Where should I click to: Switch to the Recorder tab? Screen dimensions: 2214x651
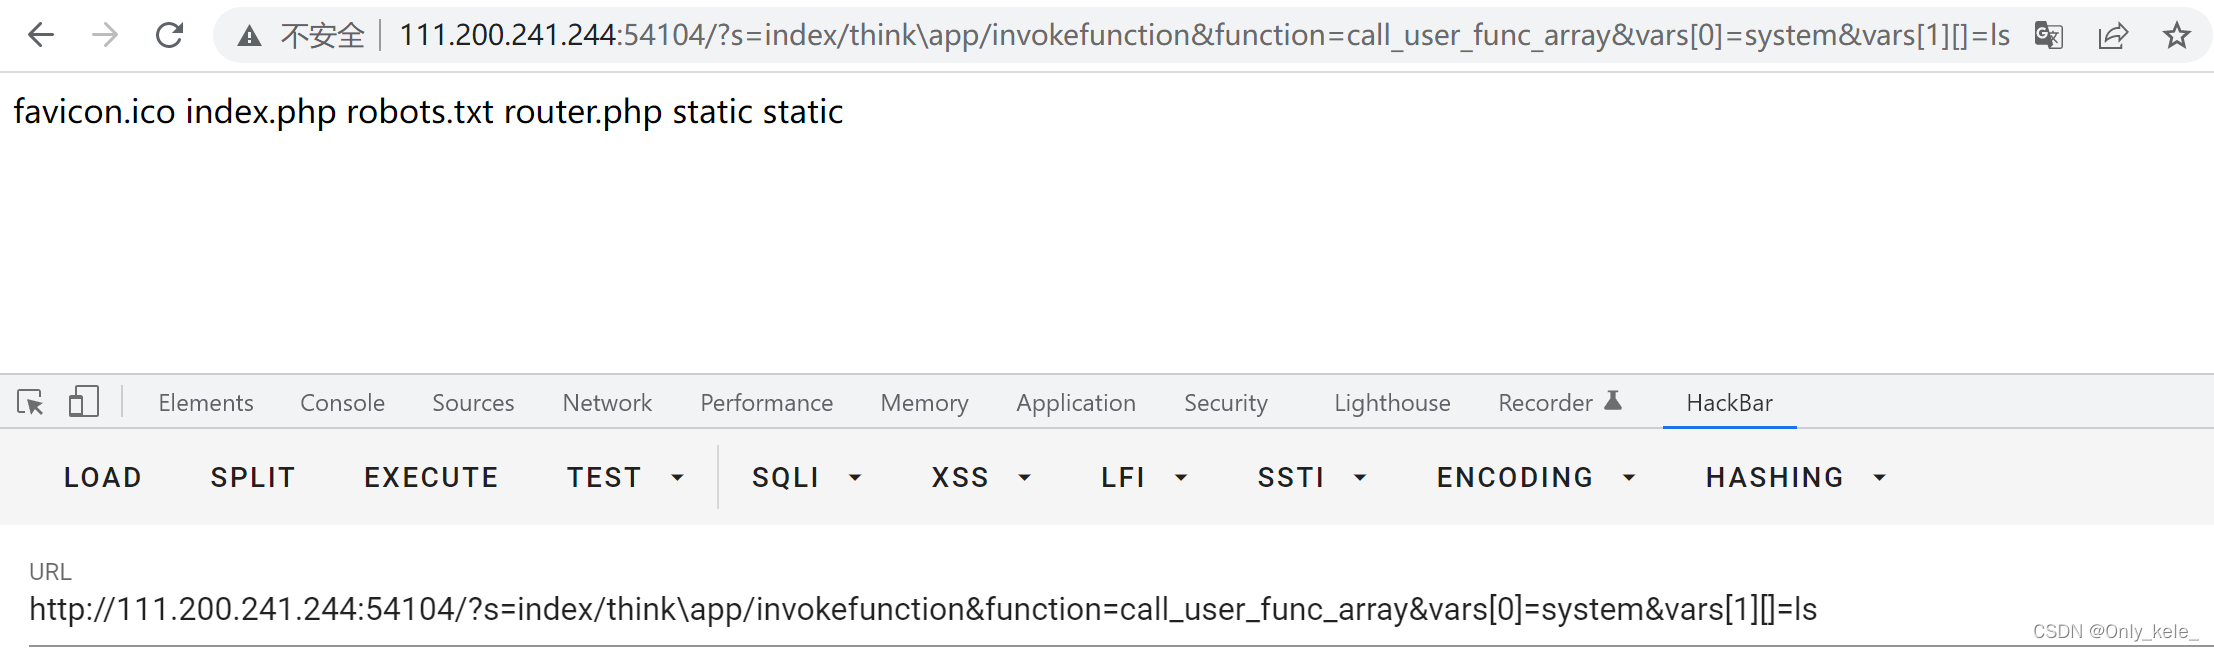[x=1545, y=403]
